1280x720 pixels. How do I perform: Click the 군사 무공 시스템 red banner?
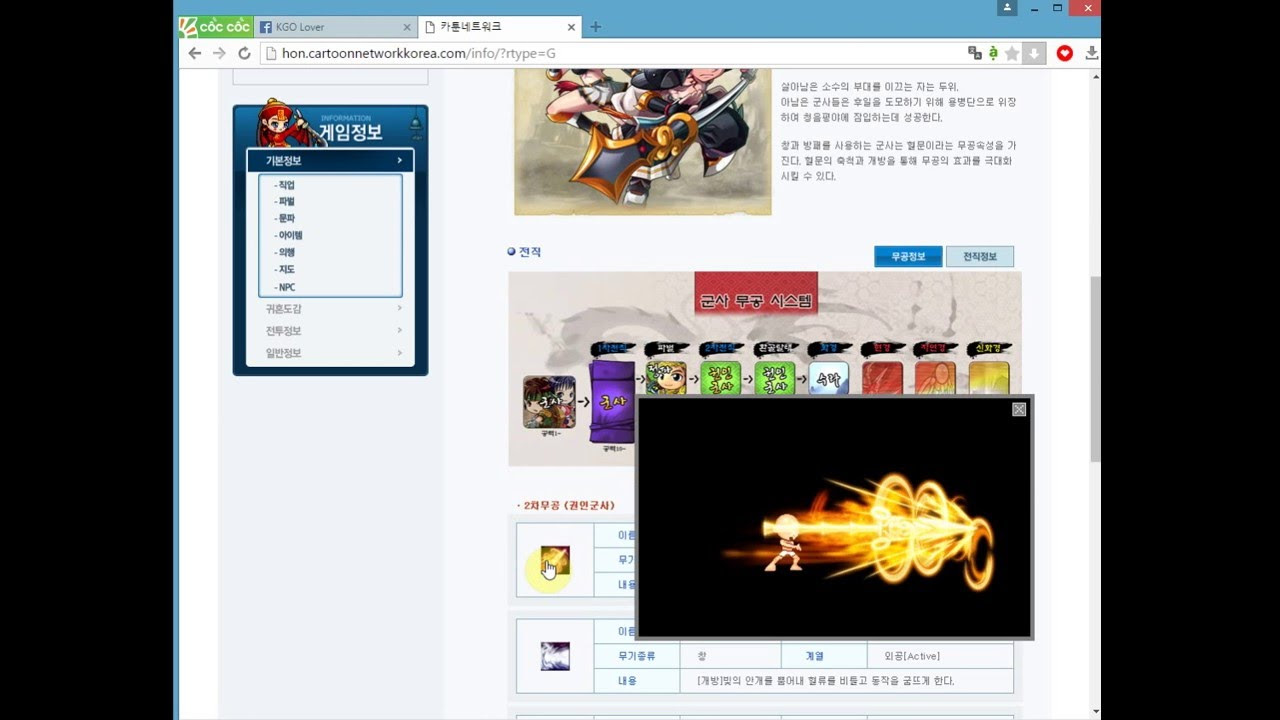pyautogui.click(x=756, y=294)
